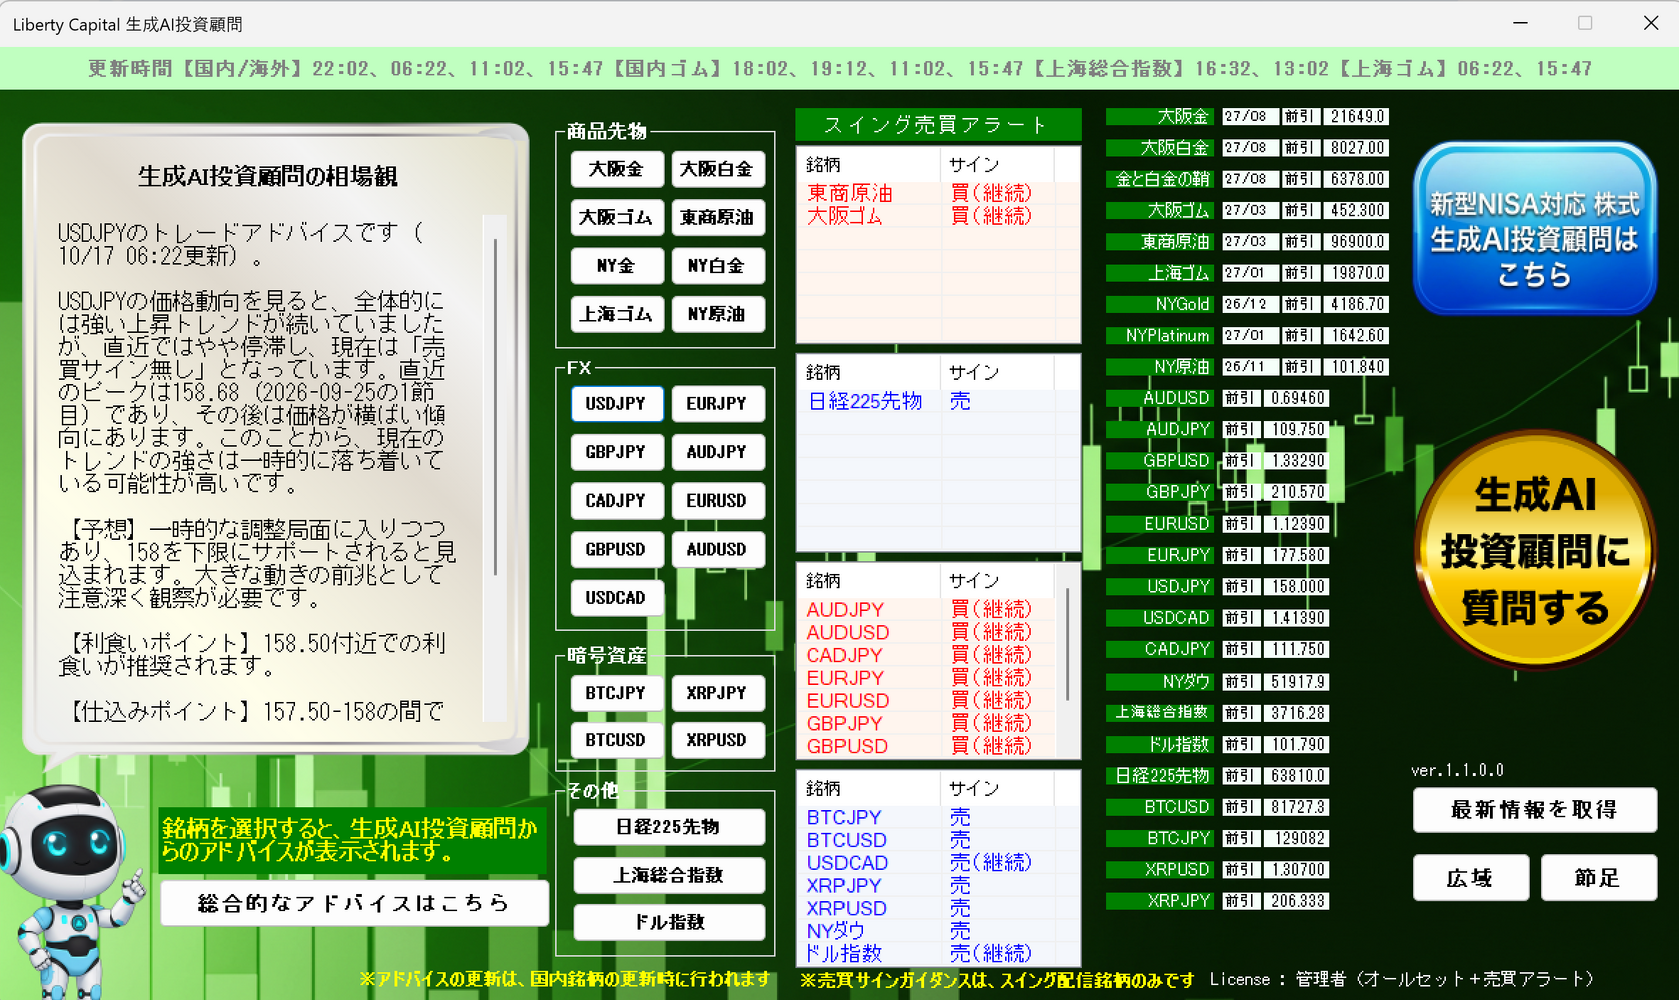Click the AUDUSD FX button

(718, 549)
